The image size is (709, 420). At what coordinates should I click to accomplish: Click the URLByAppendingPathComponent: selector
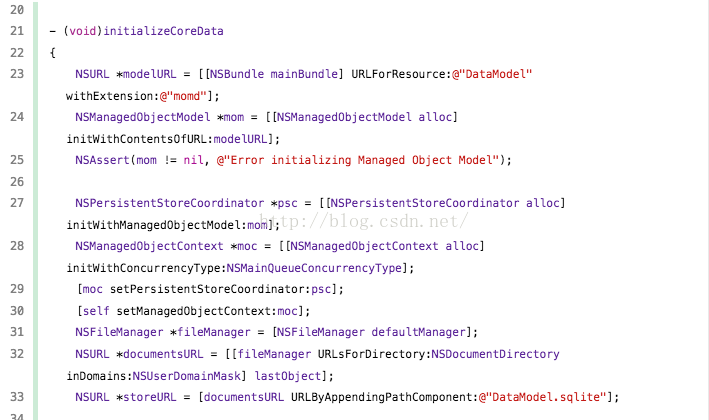(x=385, y=397)
